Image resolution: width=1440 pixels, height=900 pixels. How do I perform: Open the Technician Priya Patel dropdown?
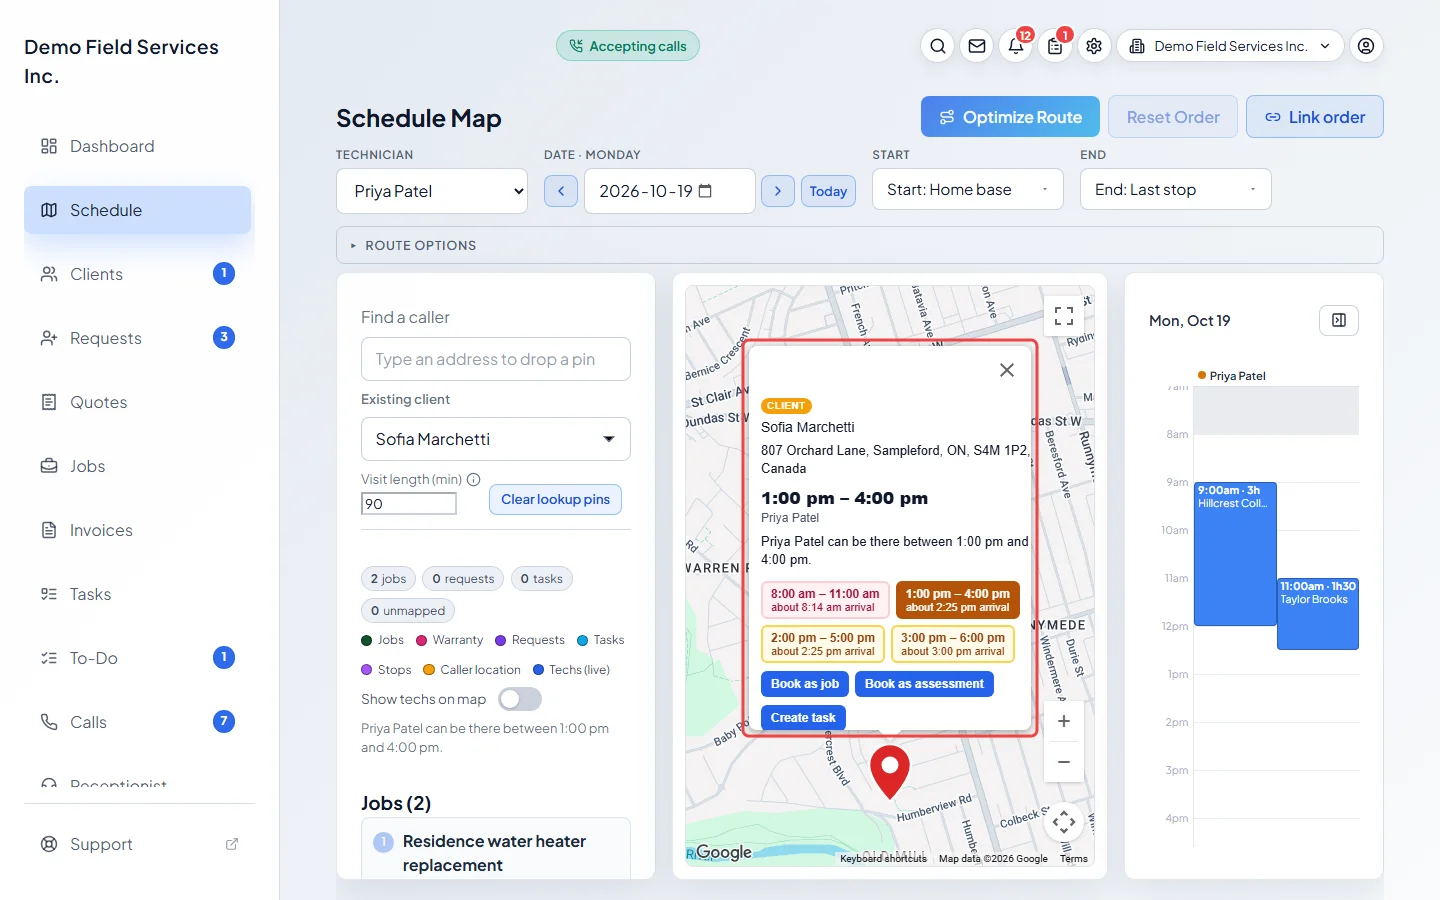[432, 191]
